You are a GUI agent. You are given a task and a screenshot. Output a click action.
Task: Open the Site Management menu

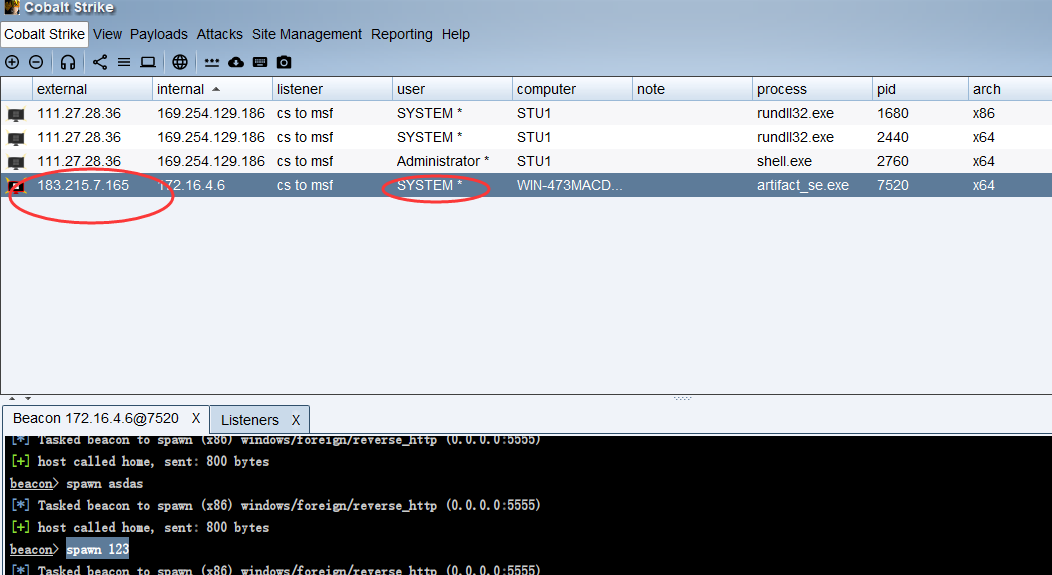307,34
